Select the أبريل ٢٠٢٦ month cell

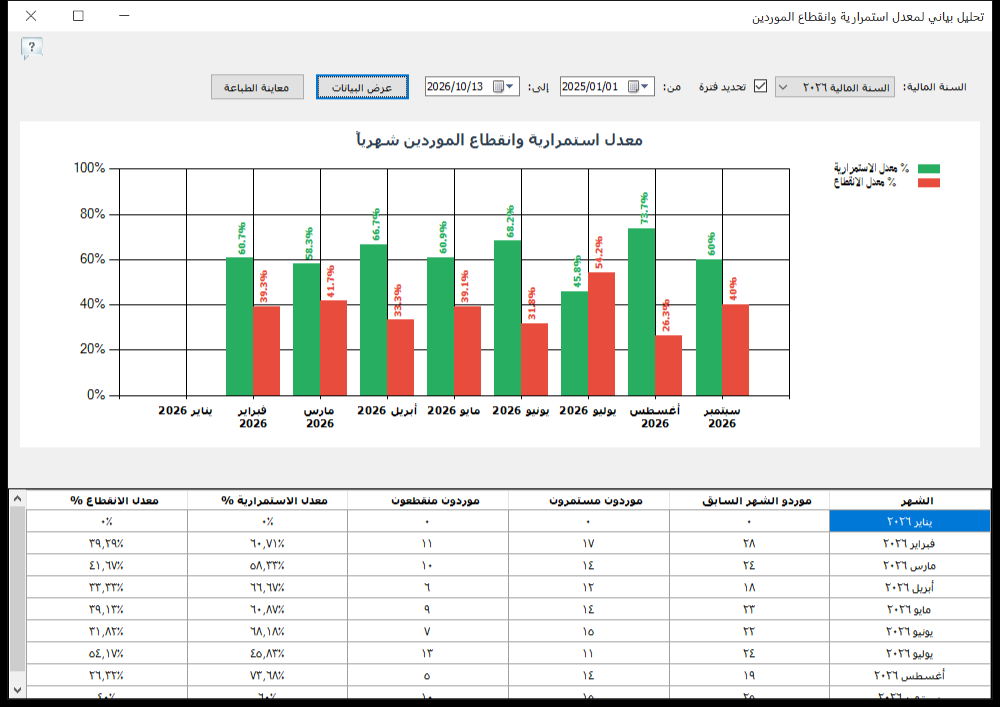(909, 587)
